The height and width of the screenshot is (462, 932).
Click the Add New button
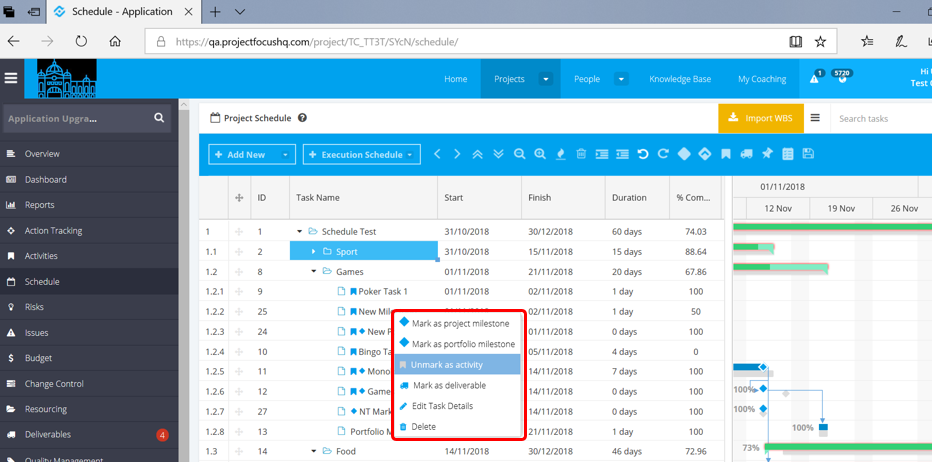click(x=245, y=155)
